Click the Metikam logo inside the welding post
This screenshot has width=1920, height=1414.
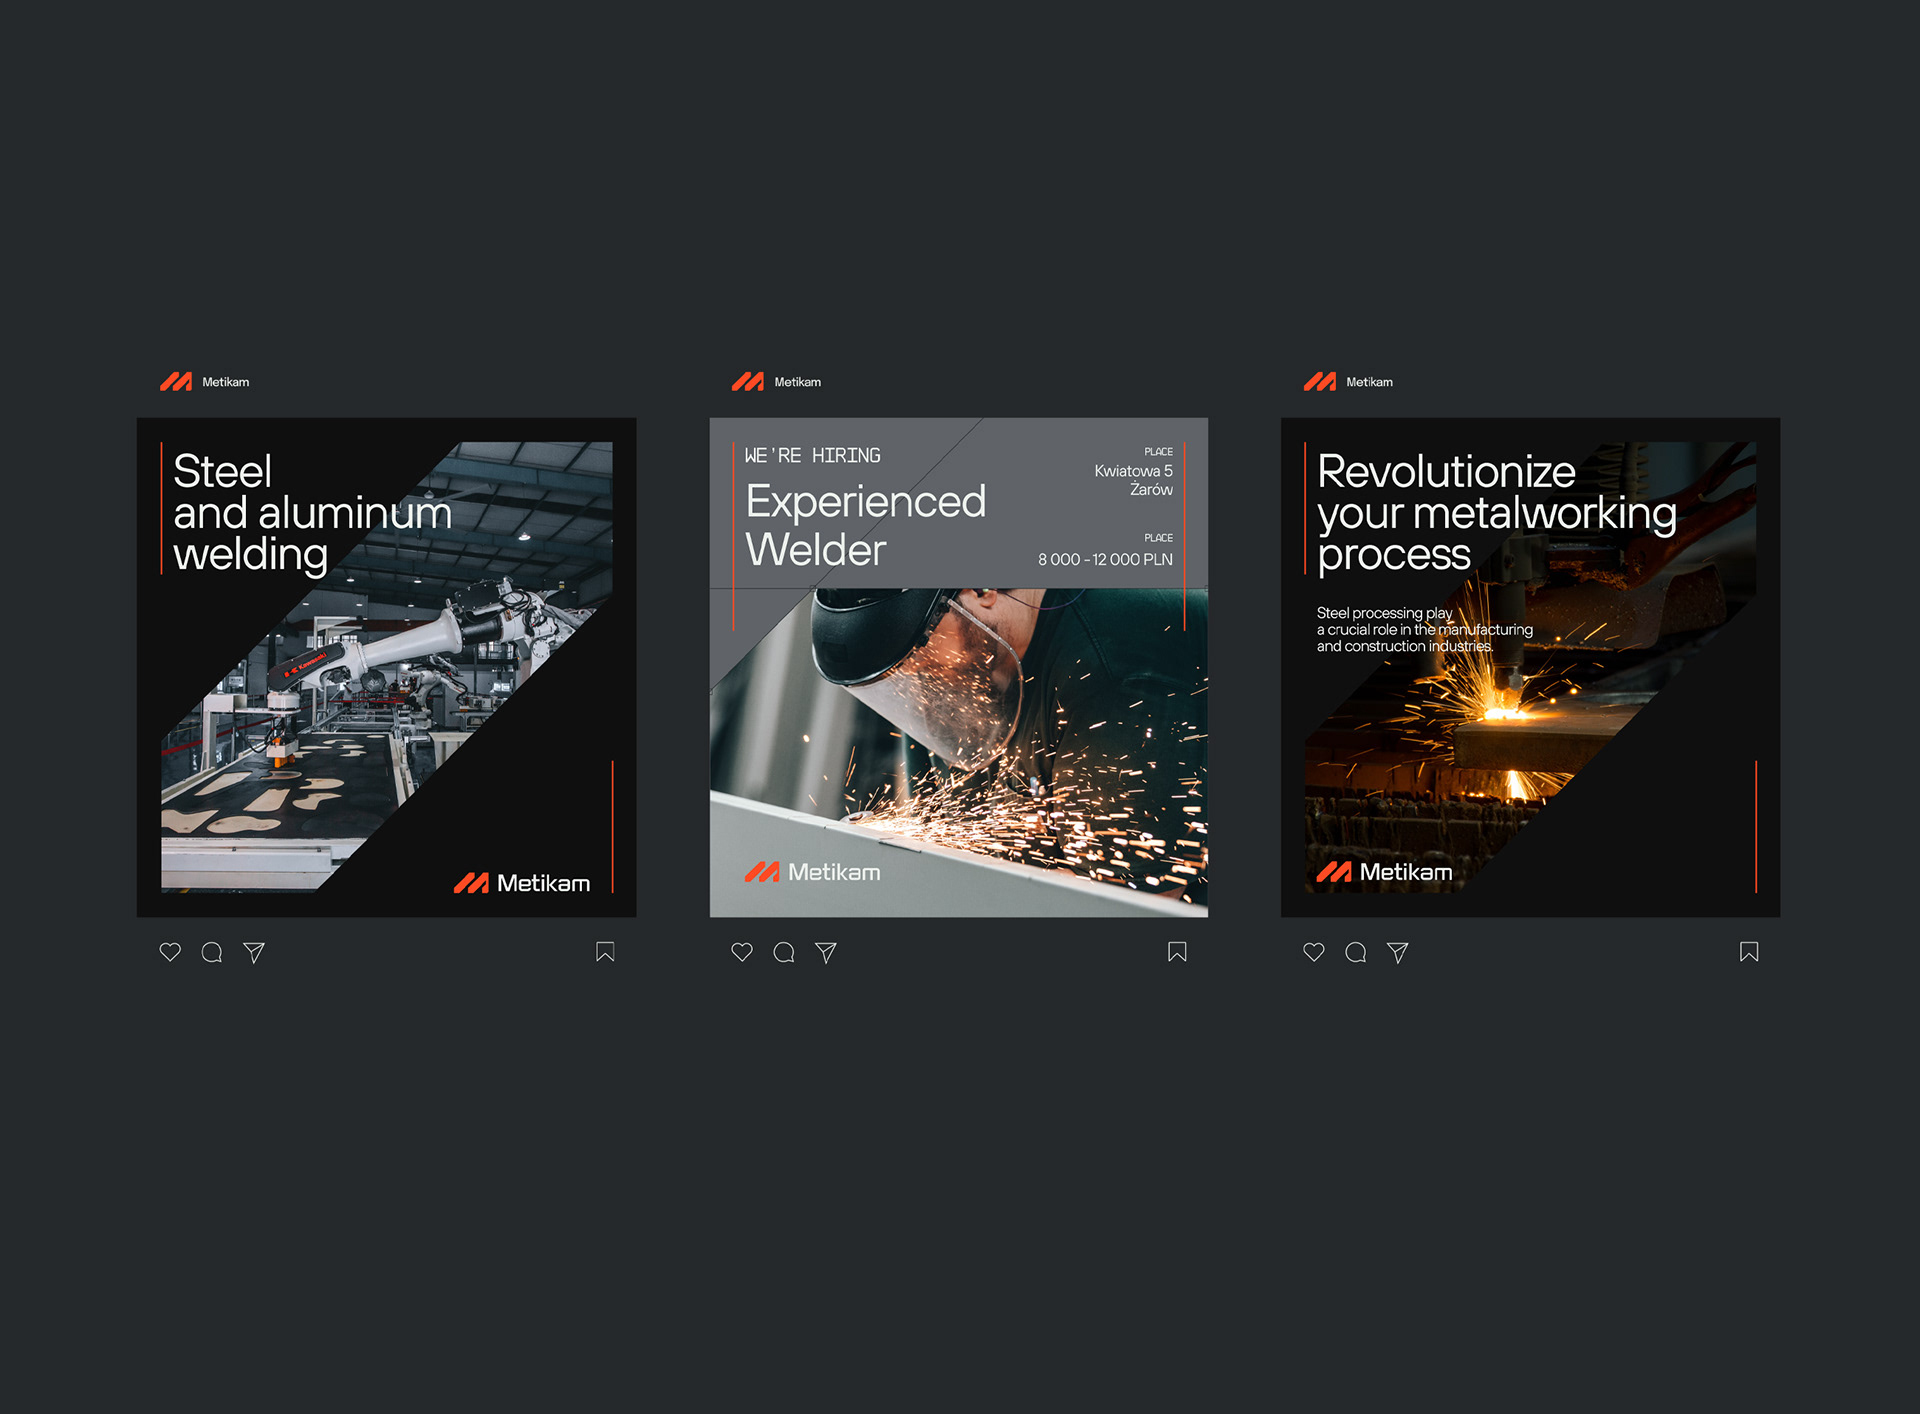[522, 883]
